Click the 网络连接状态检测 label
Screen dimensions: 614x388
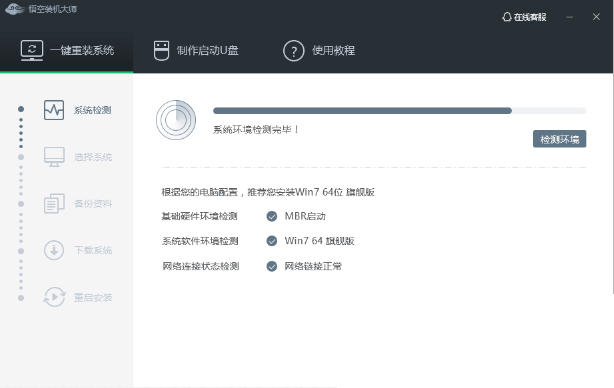click(200, 266)
